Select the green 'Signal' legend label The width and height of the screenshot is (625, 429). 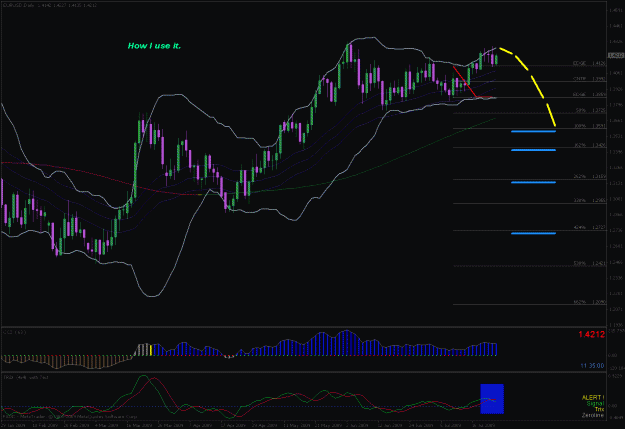pos(595,403)
